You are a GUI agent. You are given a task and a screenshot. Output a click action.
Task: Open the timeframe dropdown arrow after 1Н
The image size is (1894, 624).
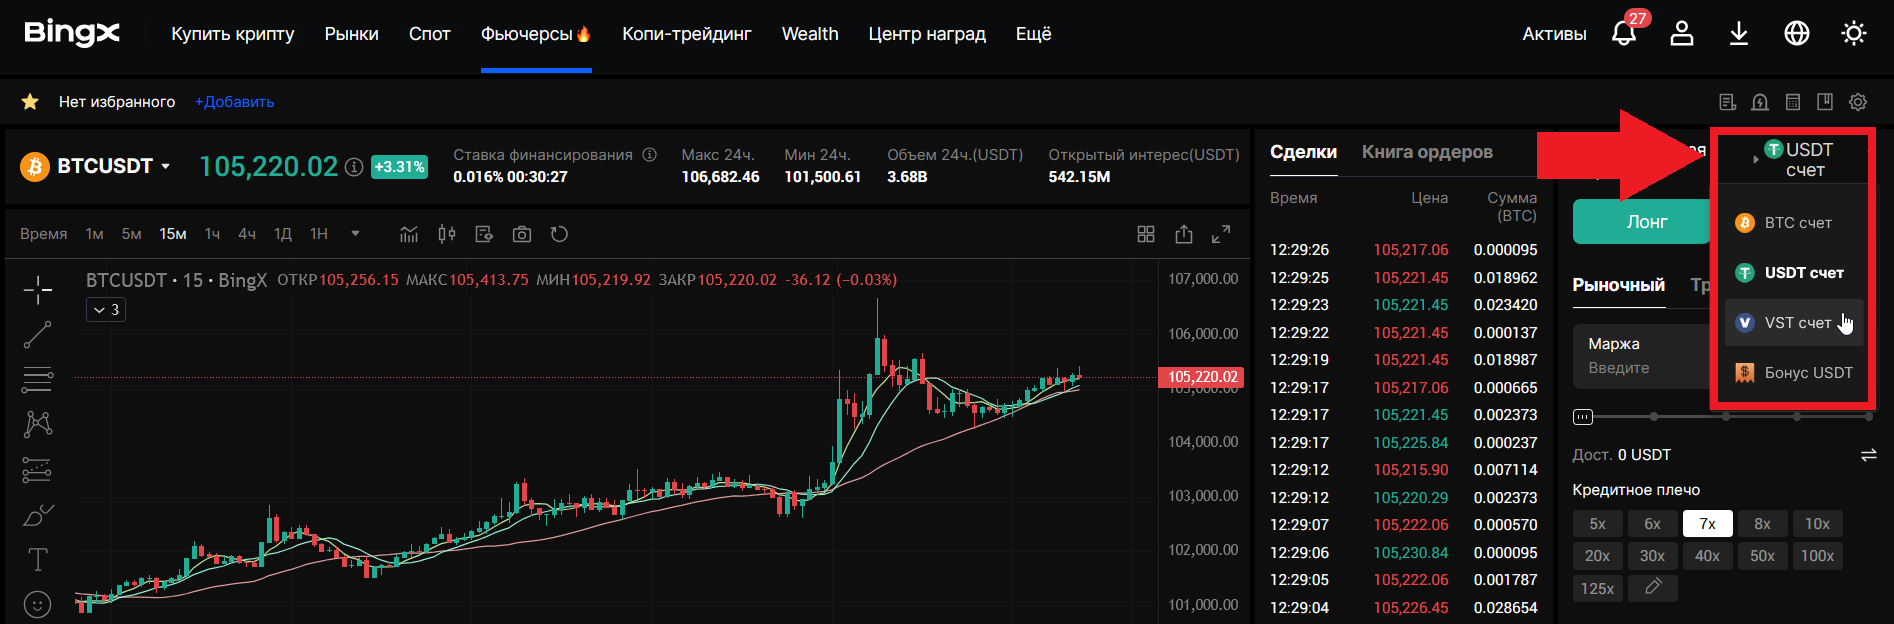click(x=355, y=234)
